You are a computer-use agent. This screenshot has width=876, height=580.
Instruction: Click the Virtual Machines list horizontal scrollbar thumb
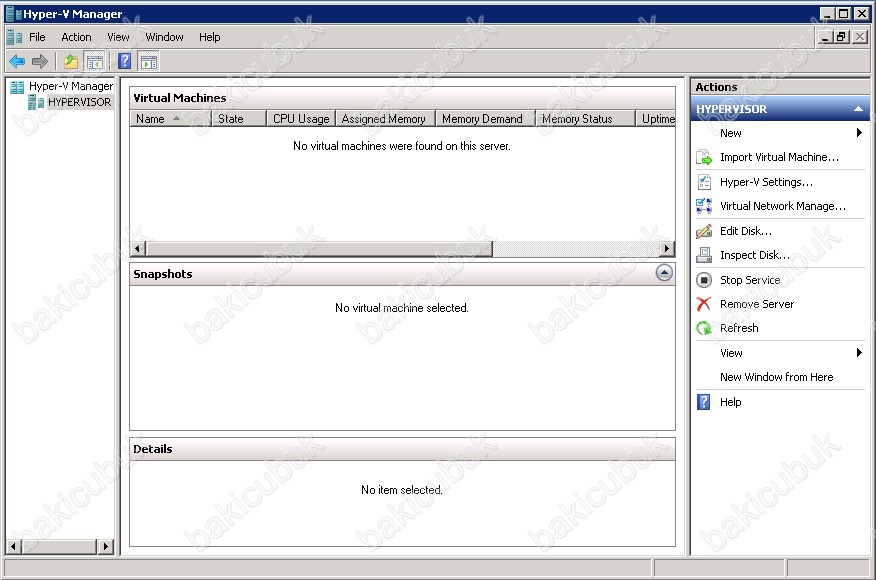319,248
